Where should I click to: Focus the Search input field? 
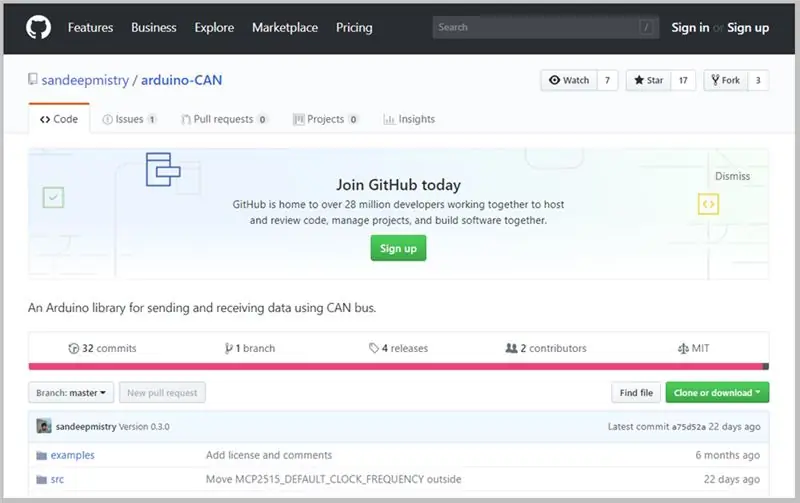[x=545, y=27]
